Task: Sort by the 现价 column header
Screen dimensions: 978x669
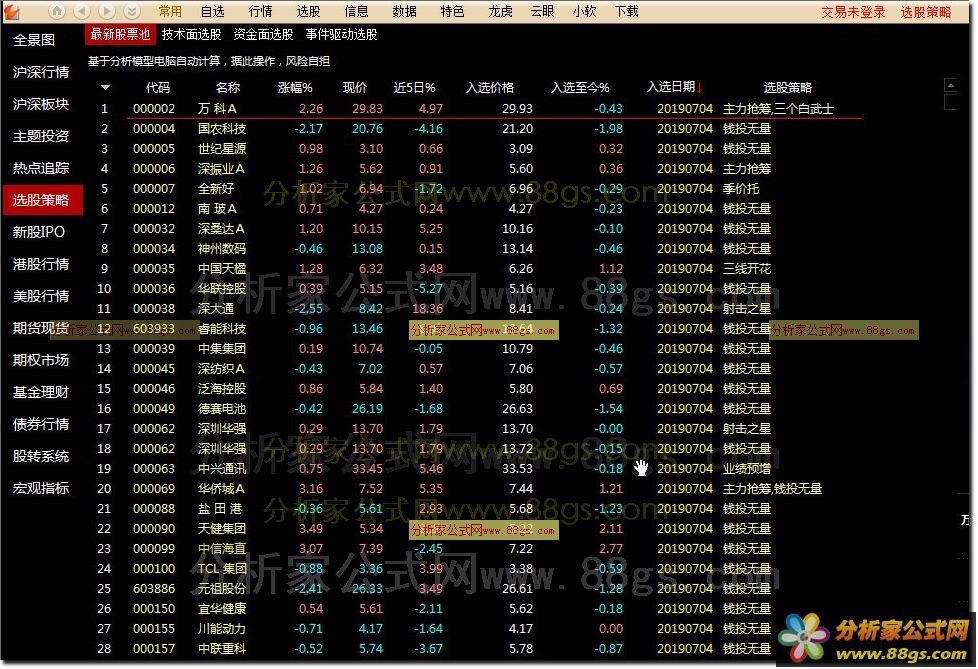Action: [x=355, y=88]
